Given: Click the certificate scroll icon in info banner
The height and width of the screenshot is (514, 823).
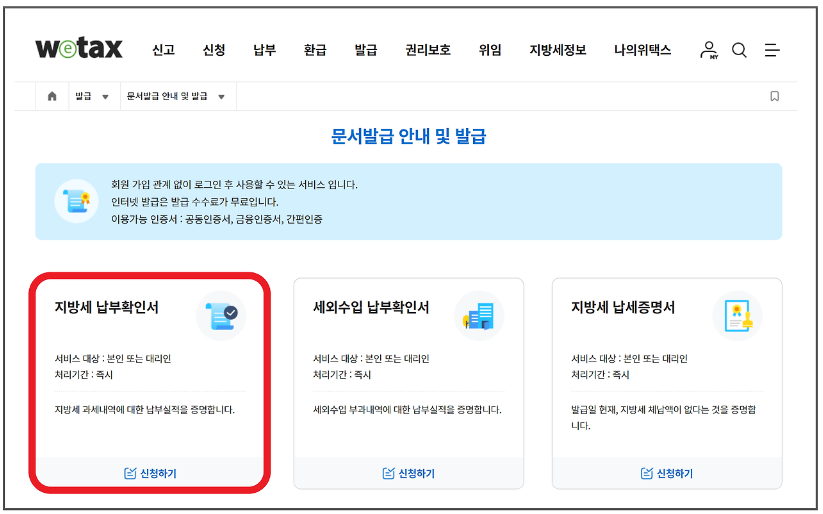Looking at the screenshot, I should click(77, 201).
